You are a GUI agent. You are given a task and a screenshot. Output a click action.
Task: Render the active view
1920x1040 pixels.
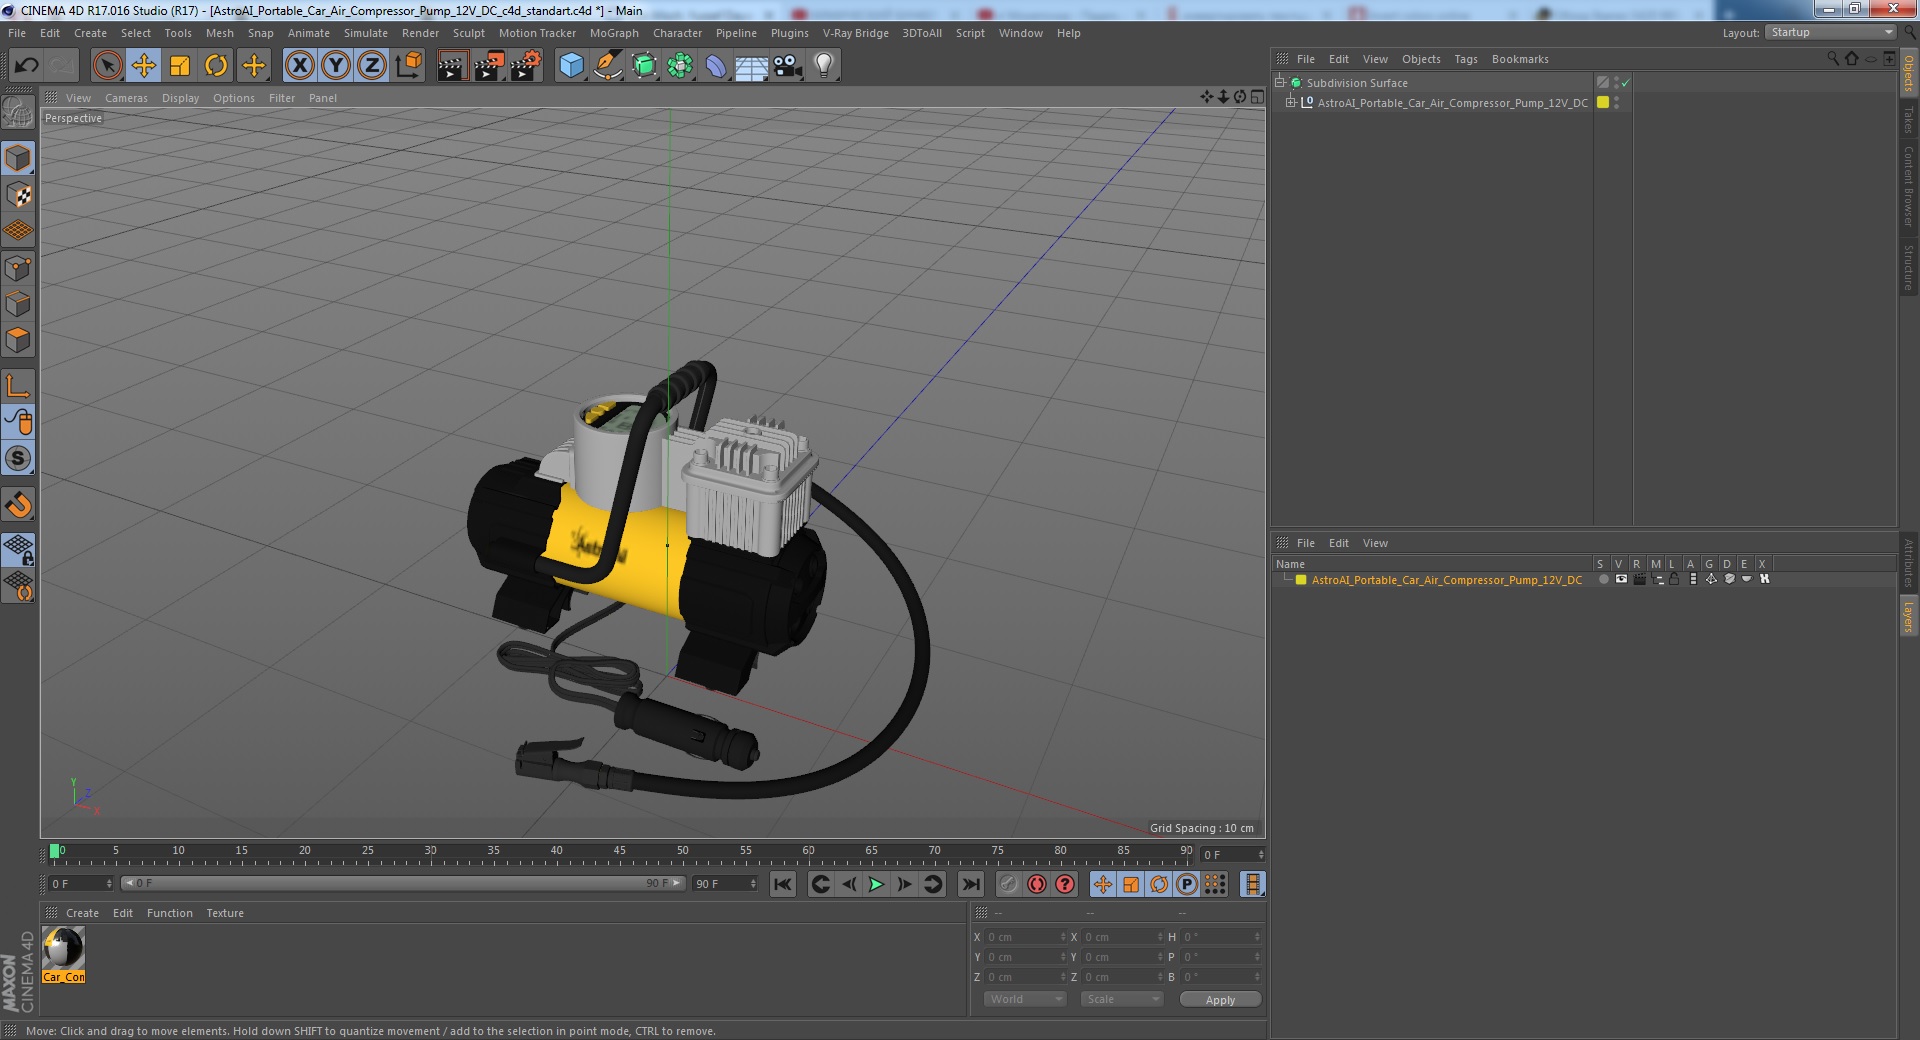tap(452, 66)
